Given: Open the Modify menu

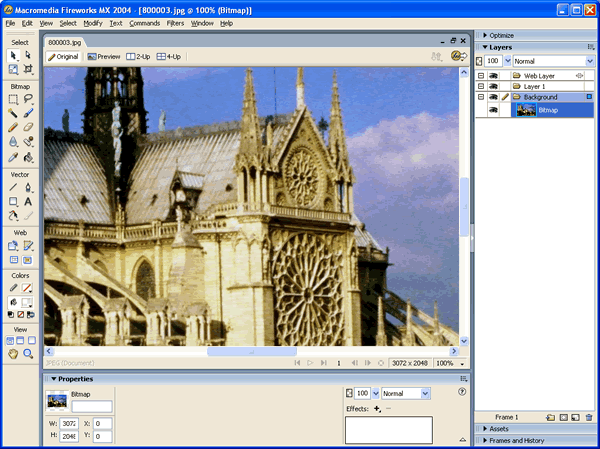Looking at the screenshot, I should coord(93,22).
